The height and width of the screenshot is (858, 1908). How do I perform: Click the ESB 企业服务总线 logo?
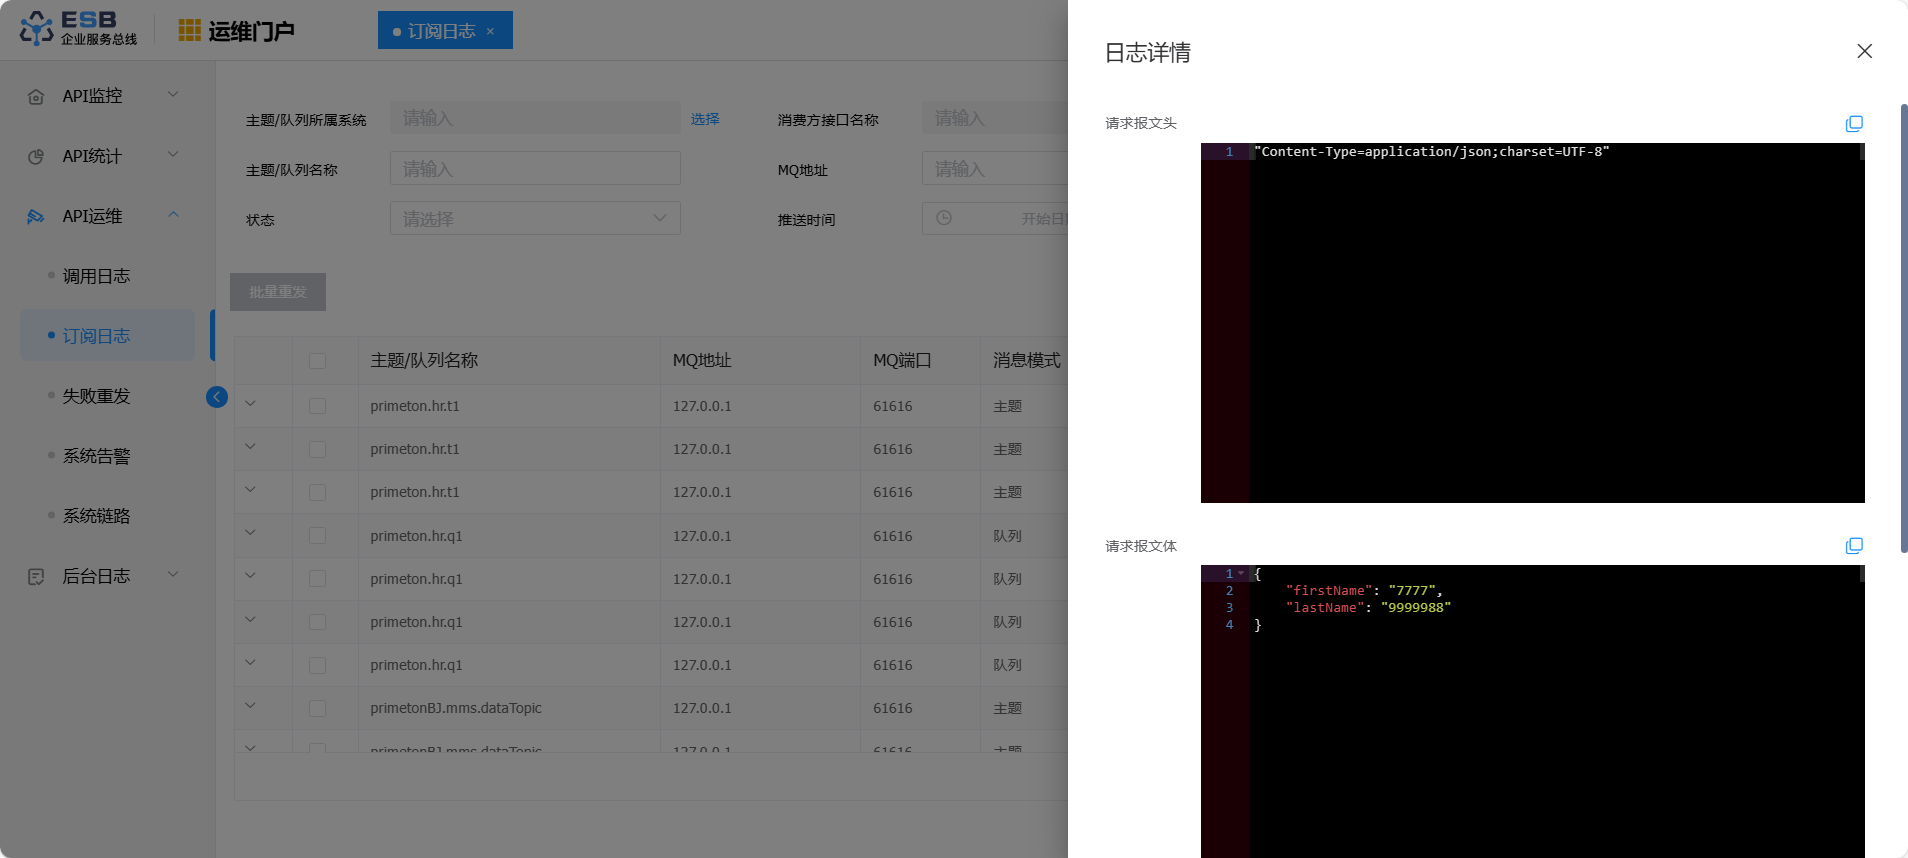coord(78,29)
